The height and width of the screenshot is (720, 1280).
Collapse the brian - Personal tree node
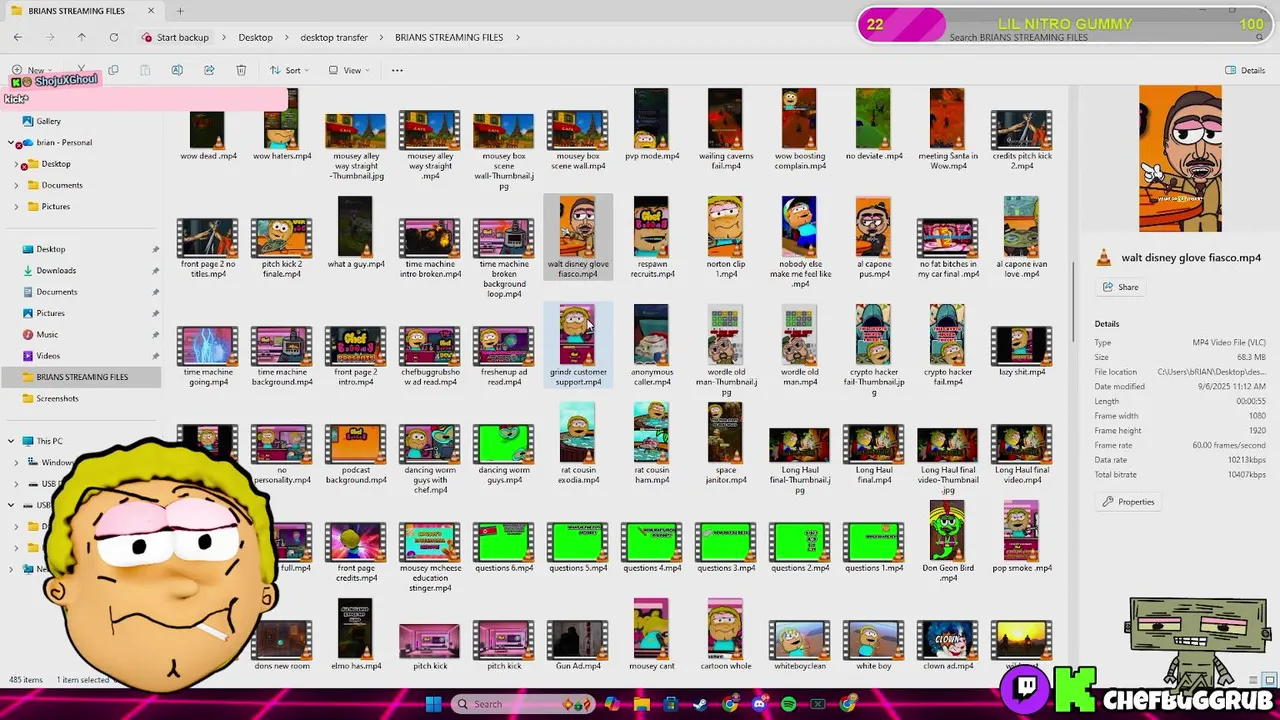[x=11, y=143]
